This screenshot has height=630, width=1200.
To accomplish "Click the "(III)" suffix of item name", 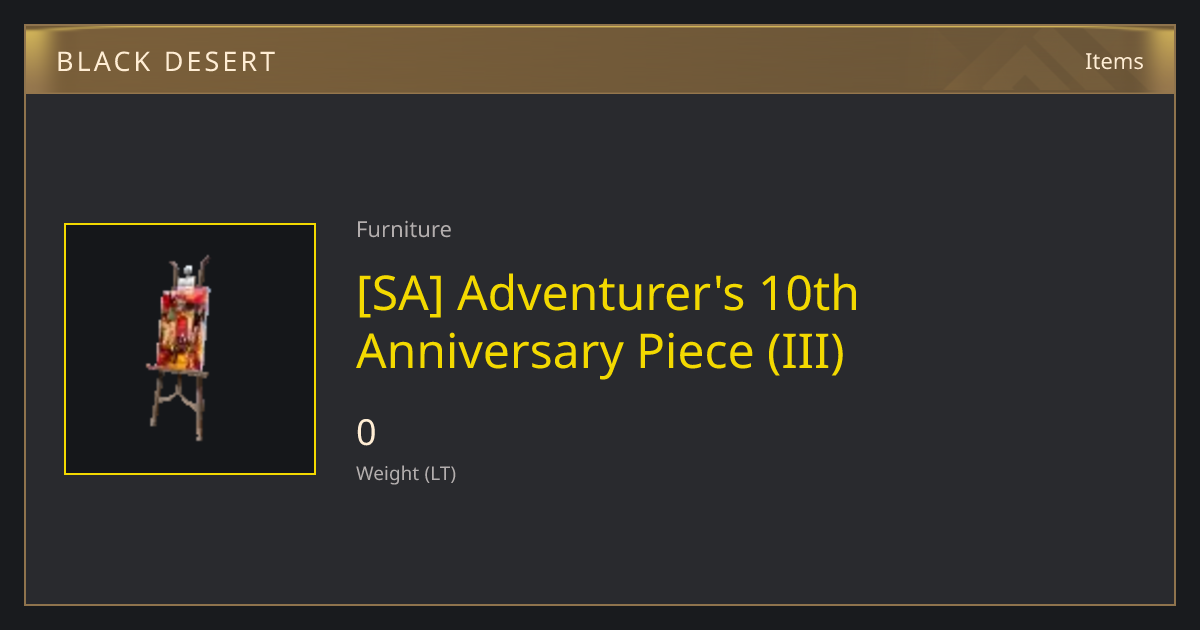I will pyautogui.click(x=807, y=351).
